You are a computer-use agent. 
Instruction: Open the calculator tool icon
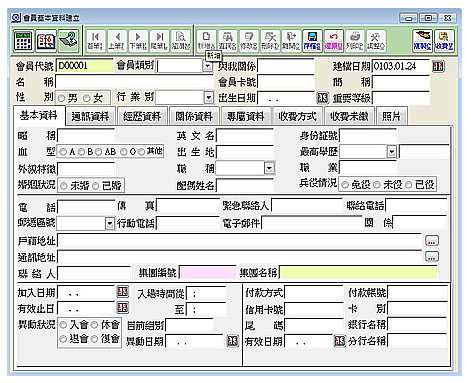point(23,41)
